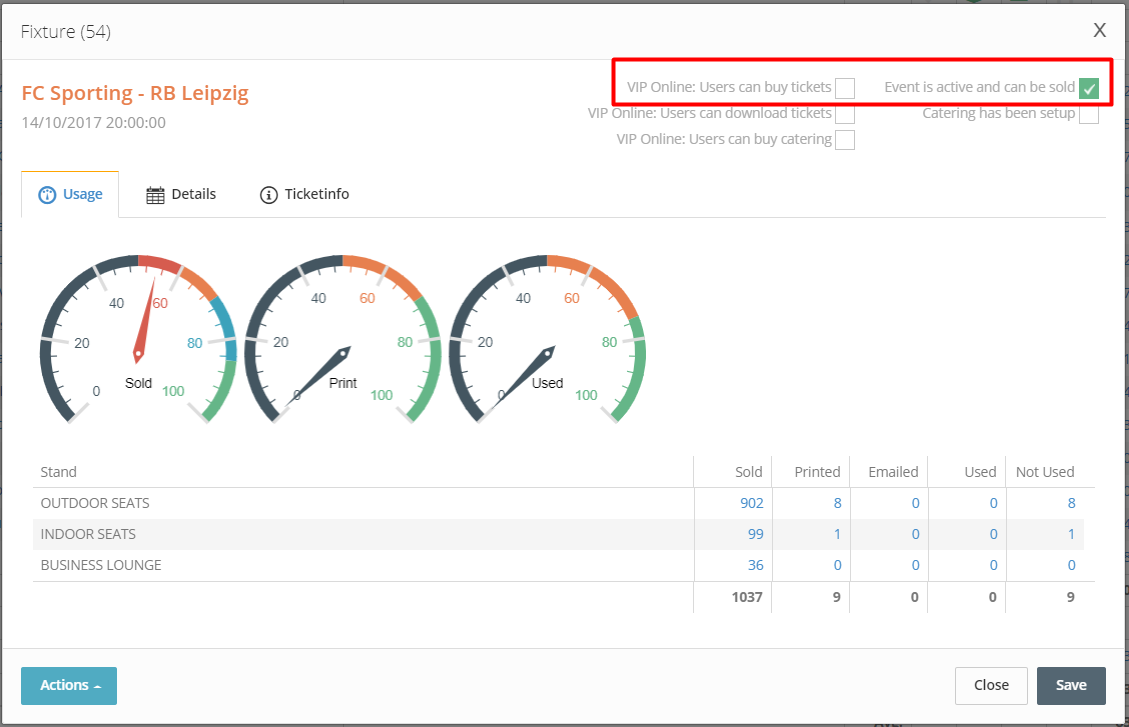Click the Used gauge dial
This screenshot has height=727, width=1129.
(x=547, y=338)
